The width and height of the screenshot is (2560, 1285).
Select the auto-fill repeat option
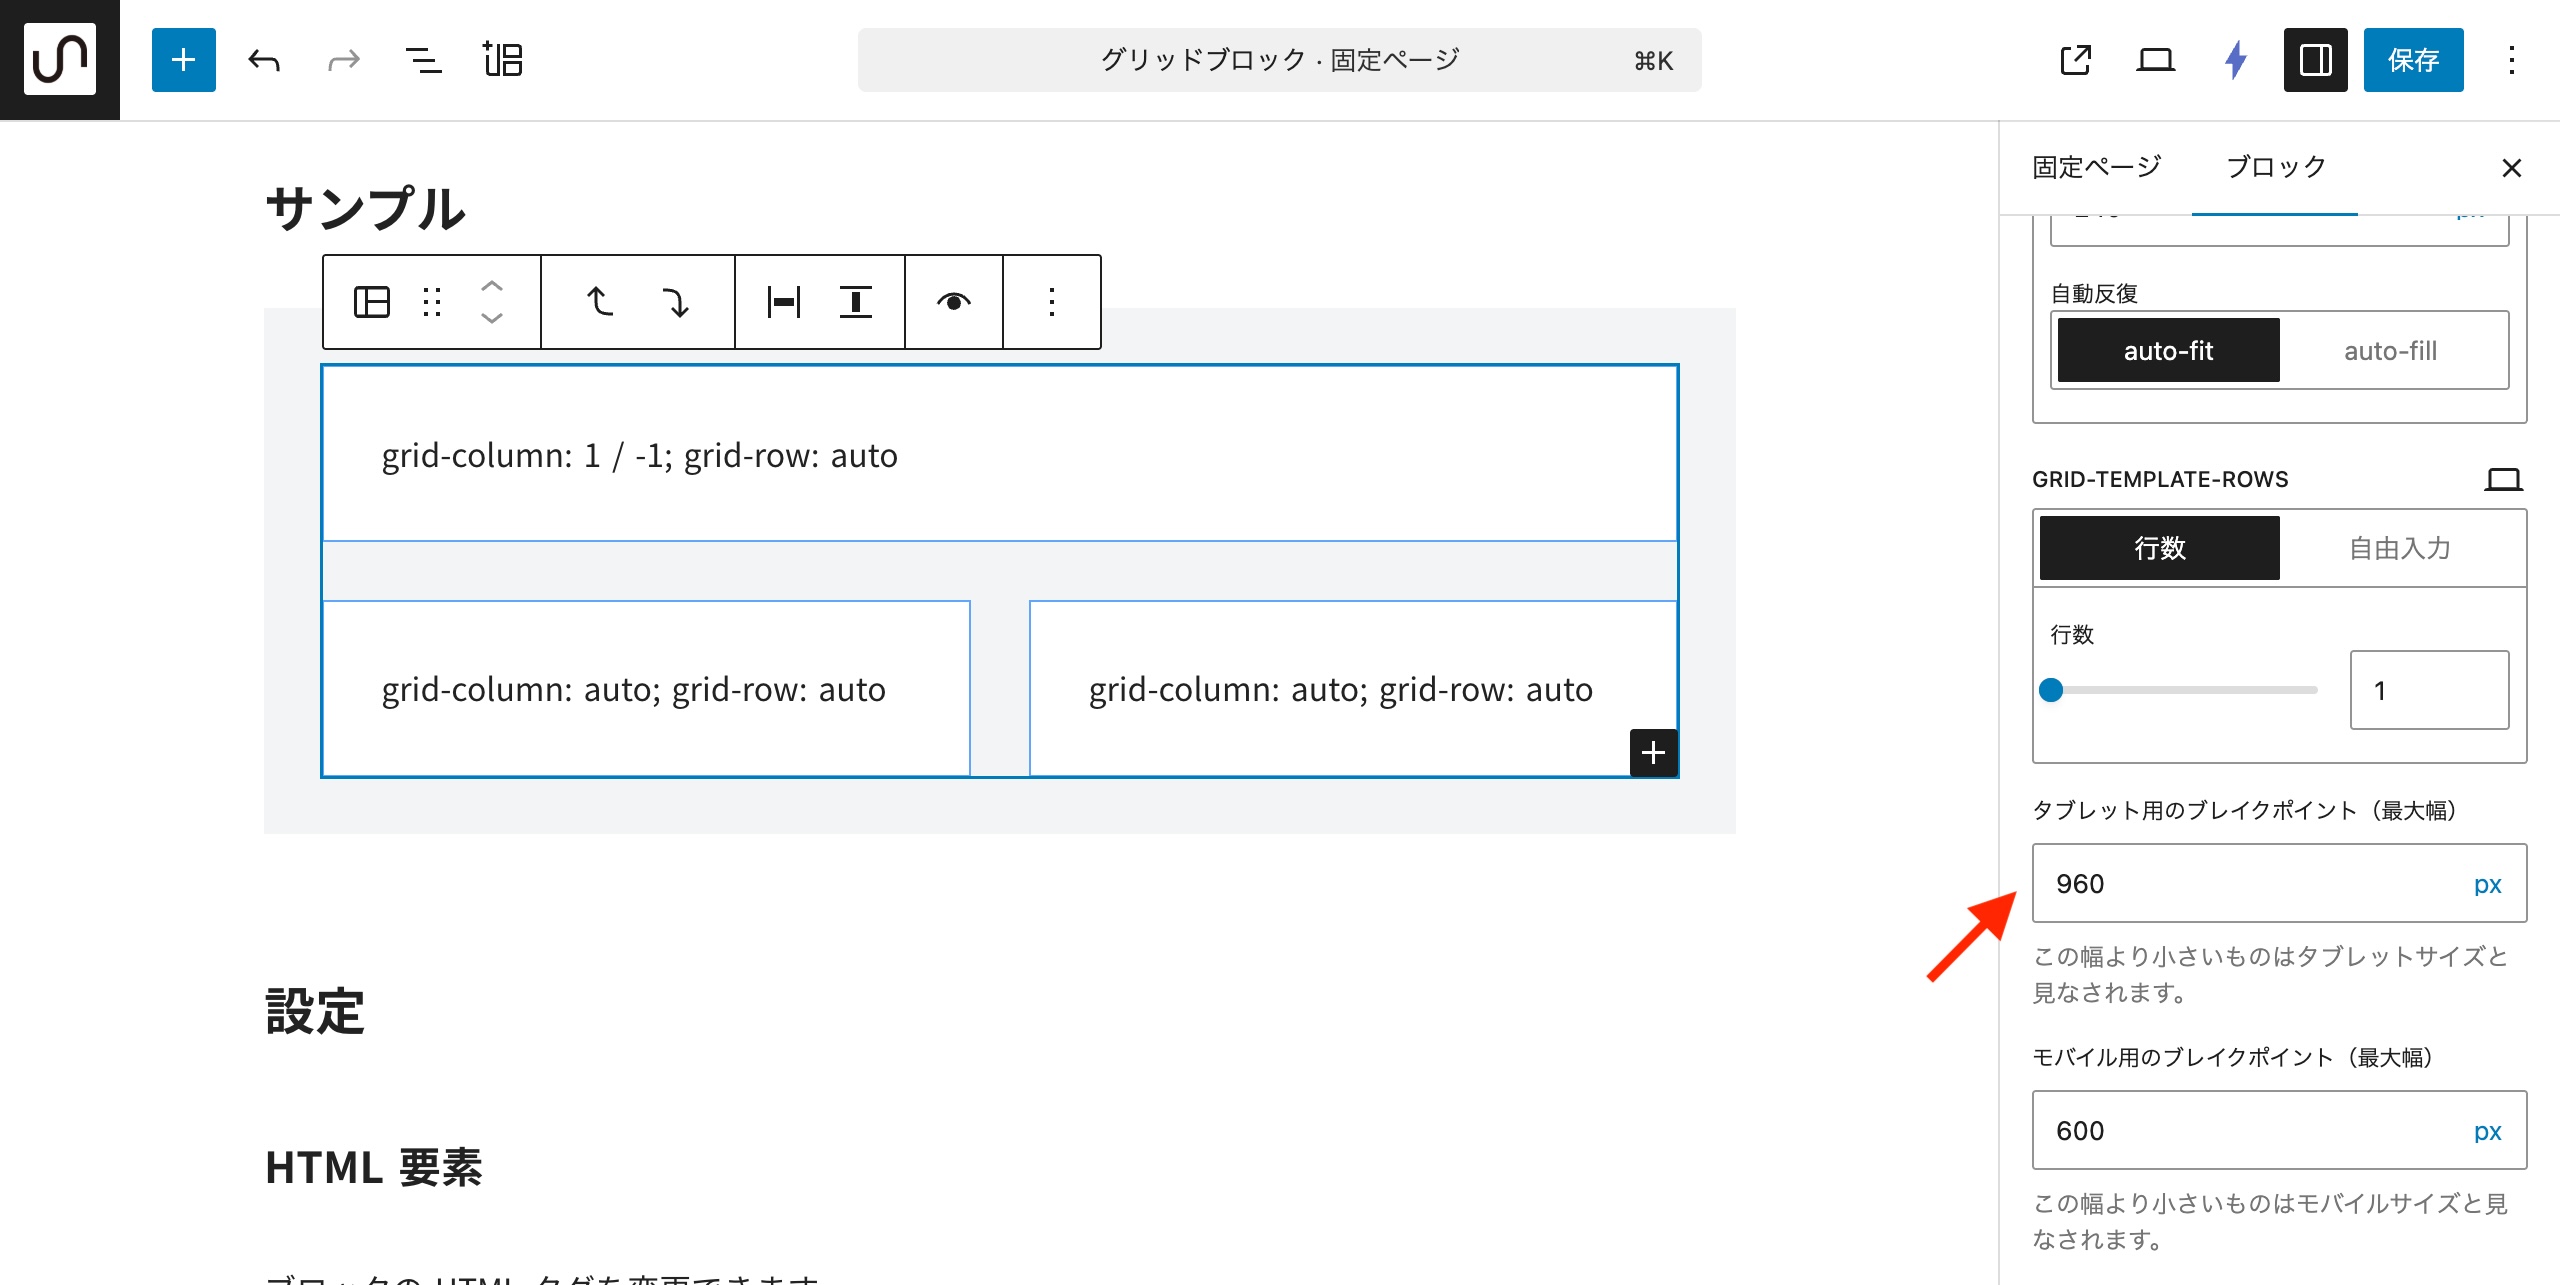click(x=2390, y=351)
